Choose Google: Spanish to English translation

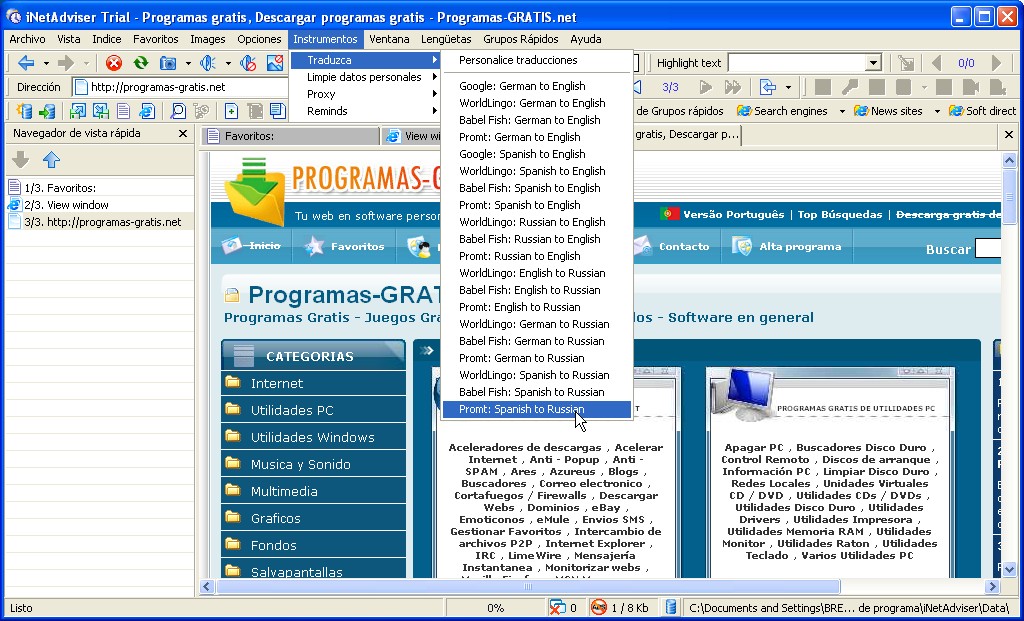click(537, 154)
